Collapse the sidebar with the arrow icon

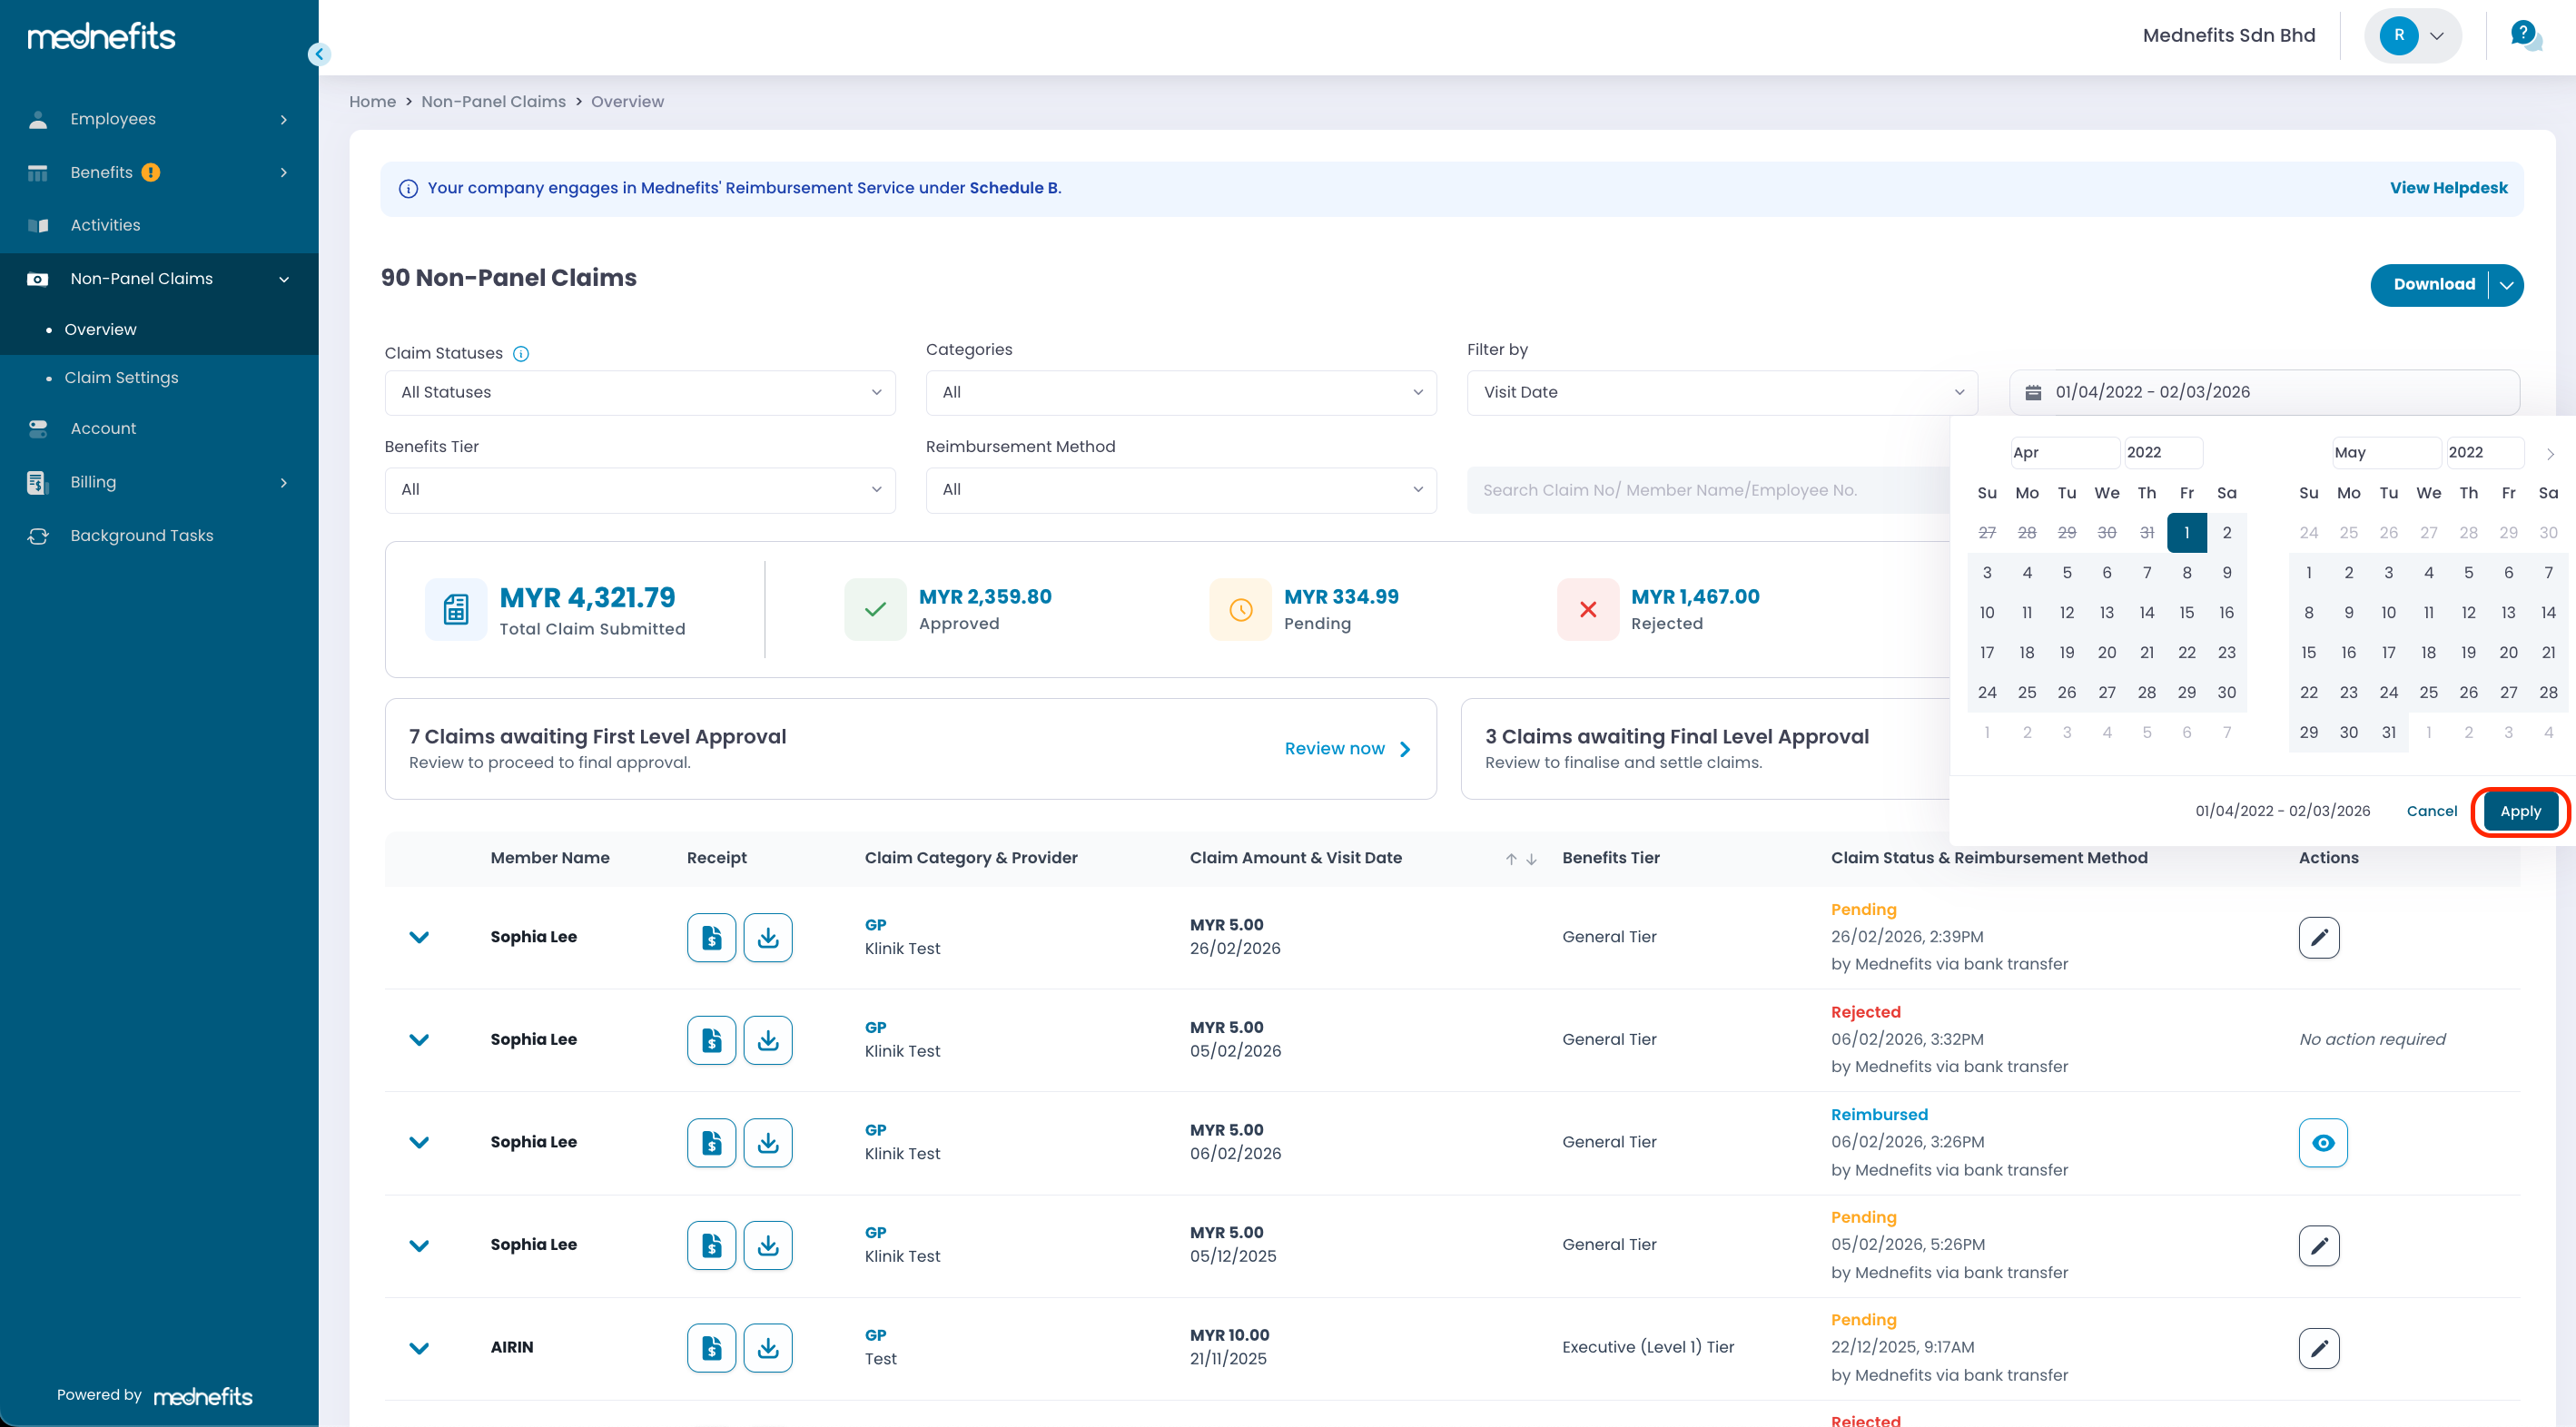[x=319, y=54]
